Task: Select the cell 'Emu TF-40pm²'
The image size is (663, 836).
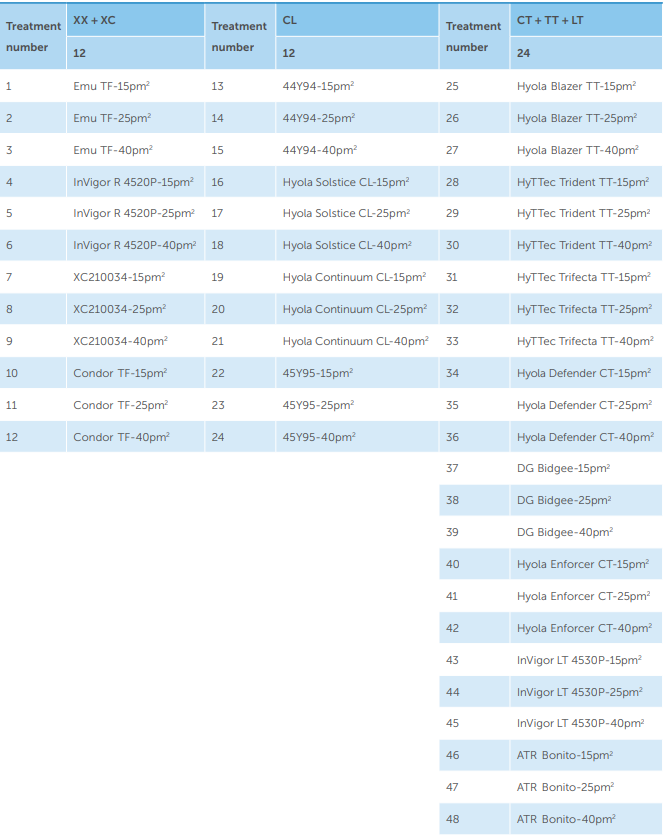Action: point(135,150)
